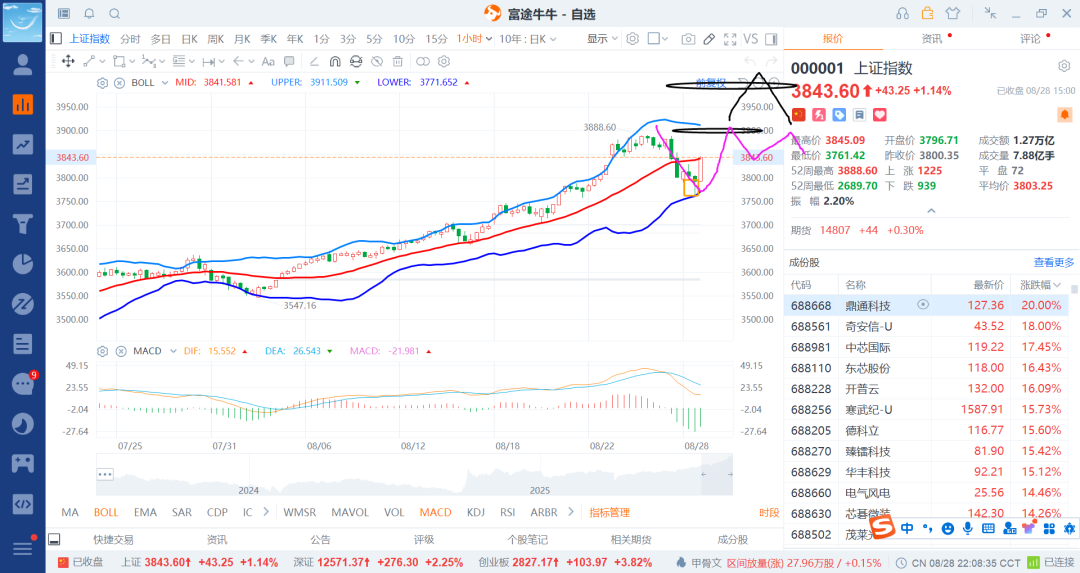Set price alert with orange bell
The image size is (1080, 573).
pyautogui.click(x=1064, y=114)
